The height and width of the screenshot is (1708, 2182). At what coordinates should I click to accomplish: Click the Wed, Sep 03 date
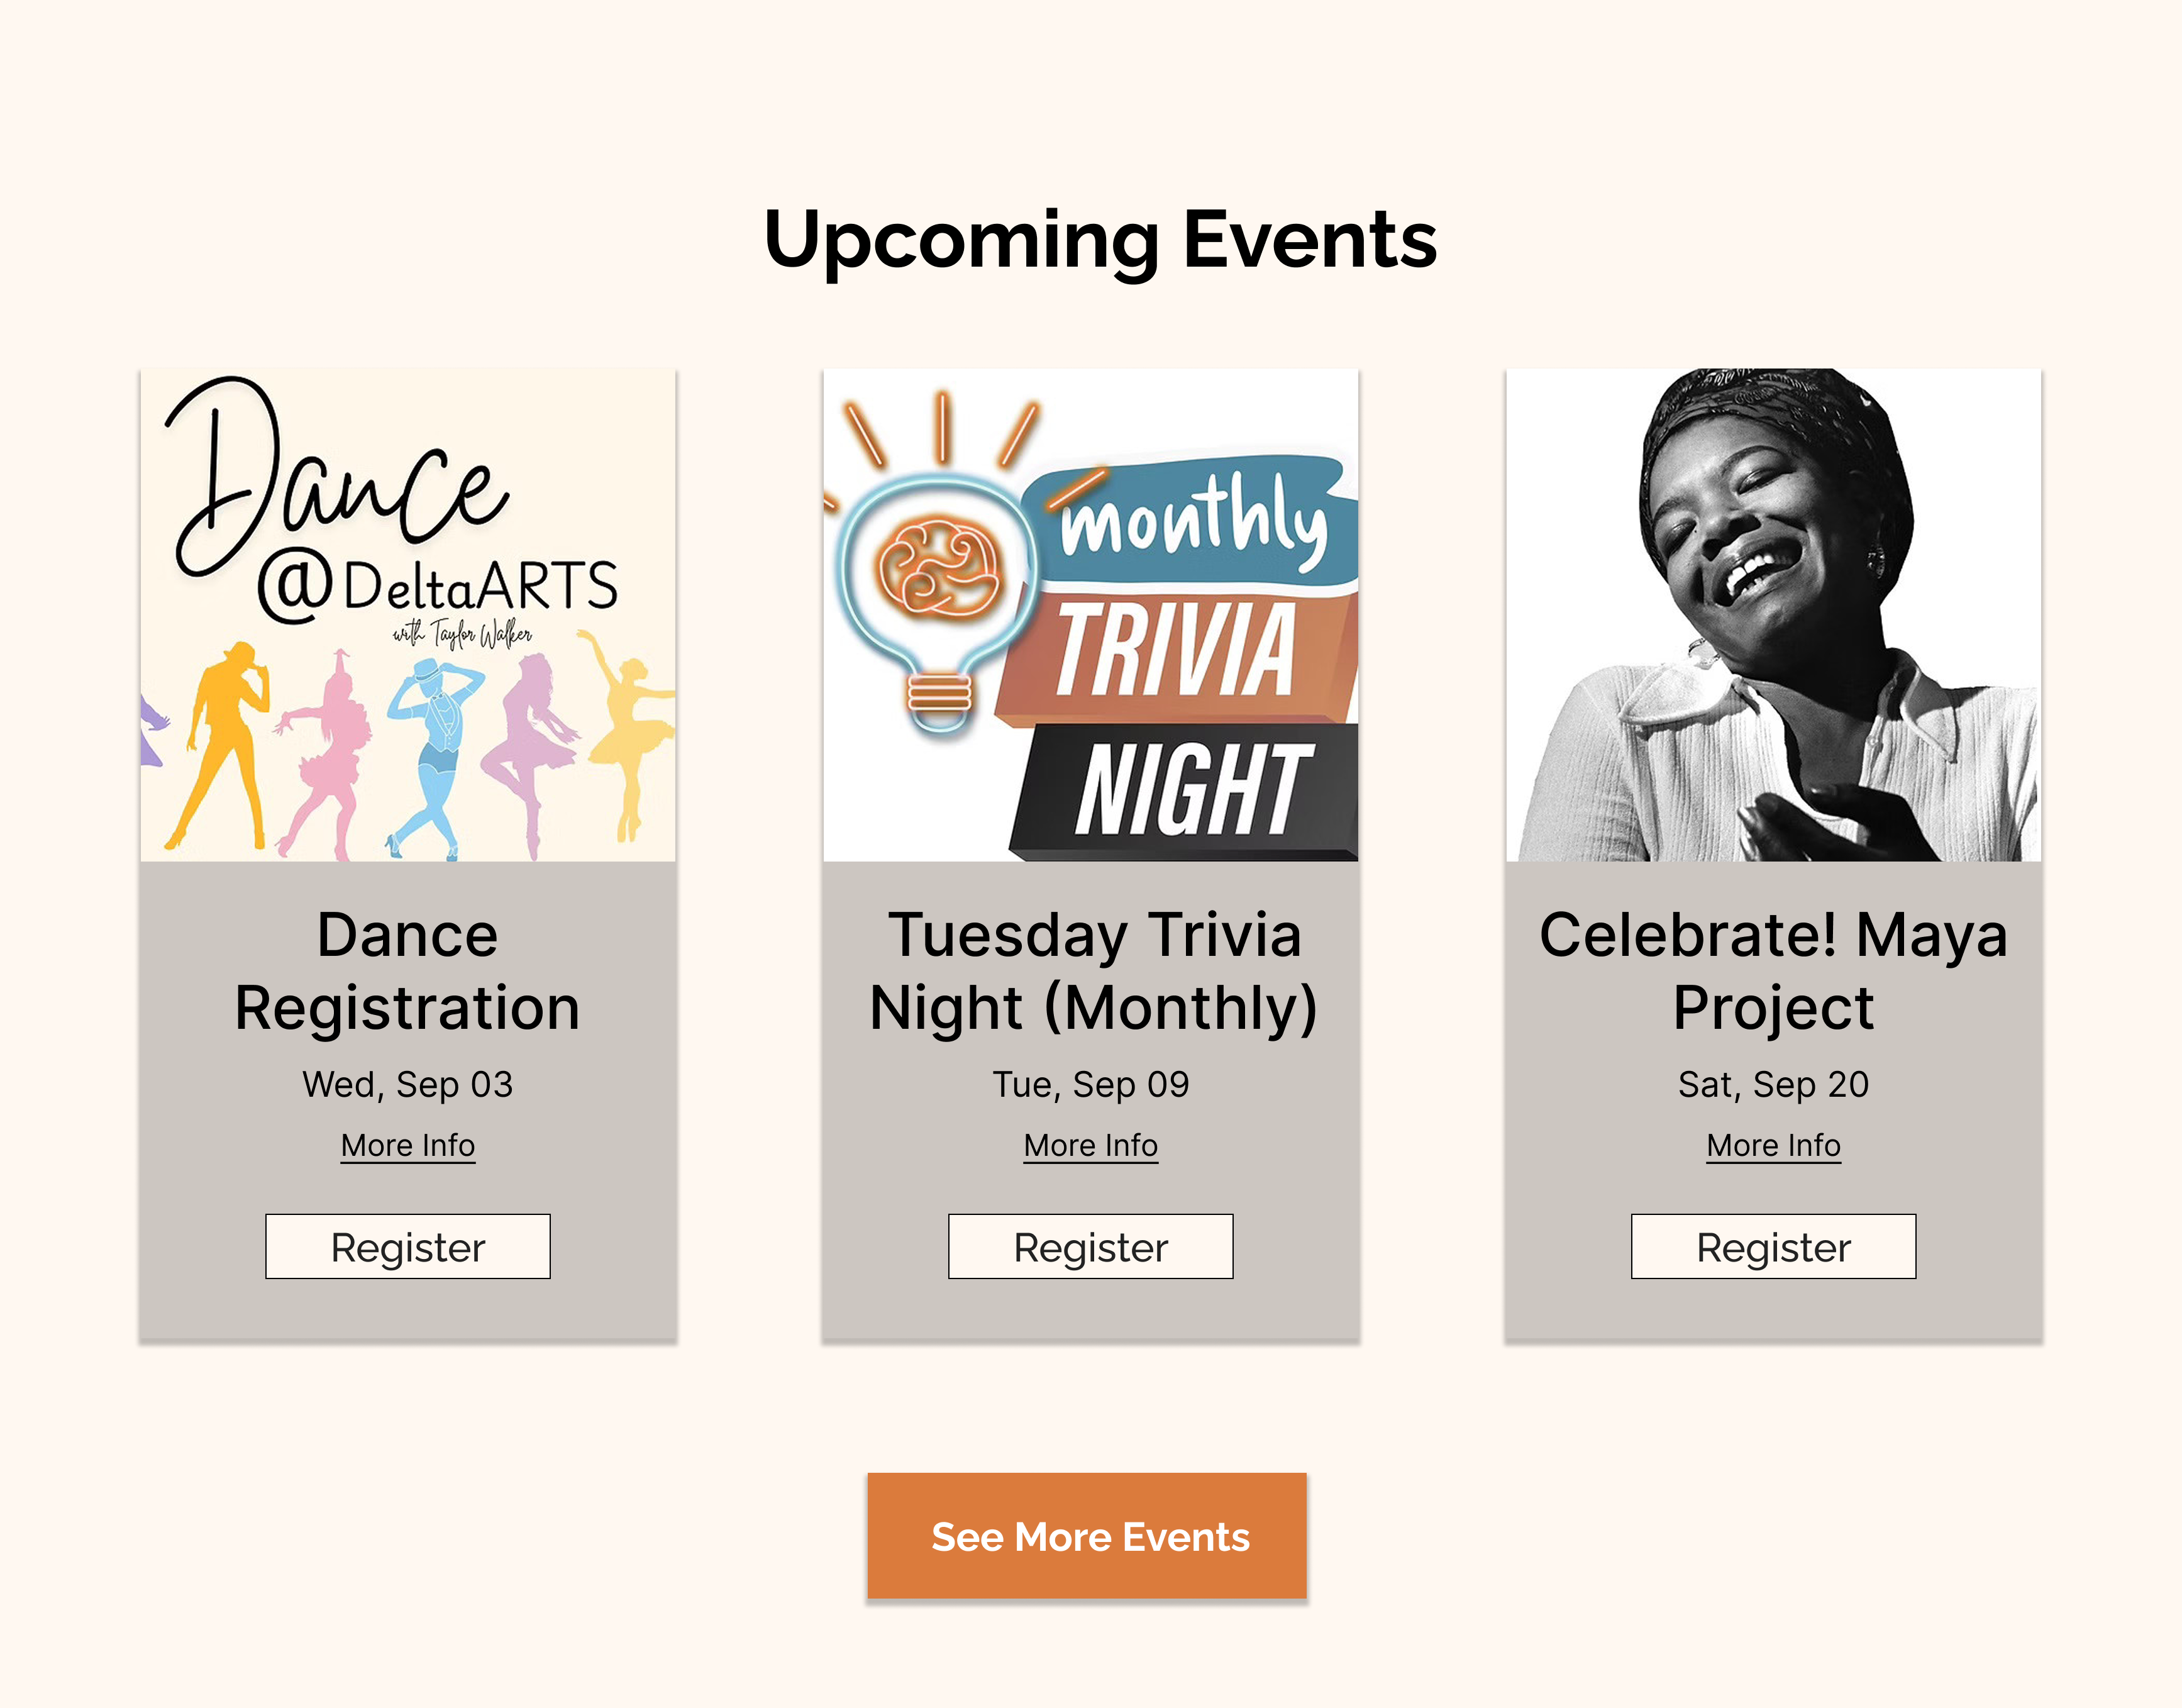tap(408, 1084)
